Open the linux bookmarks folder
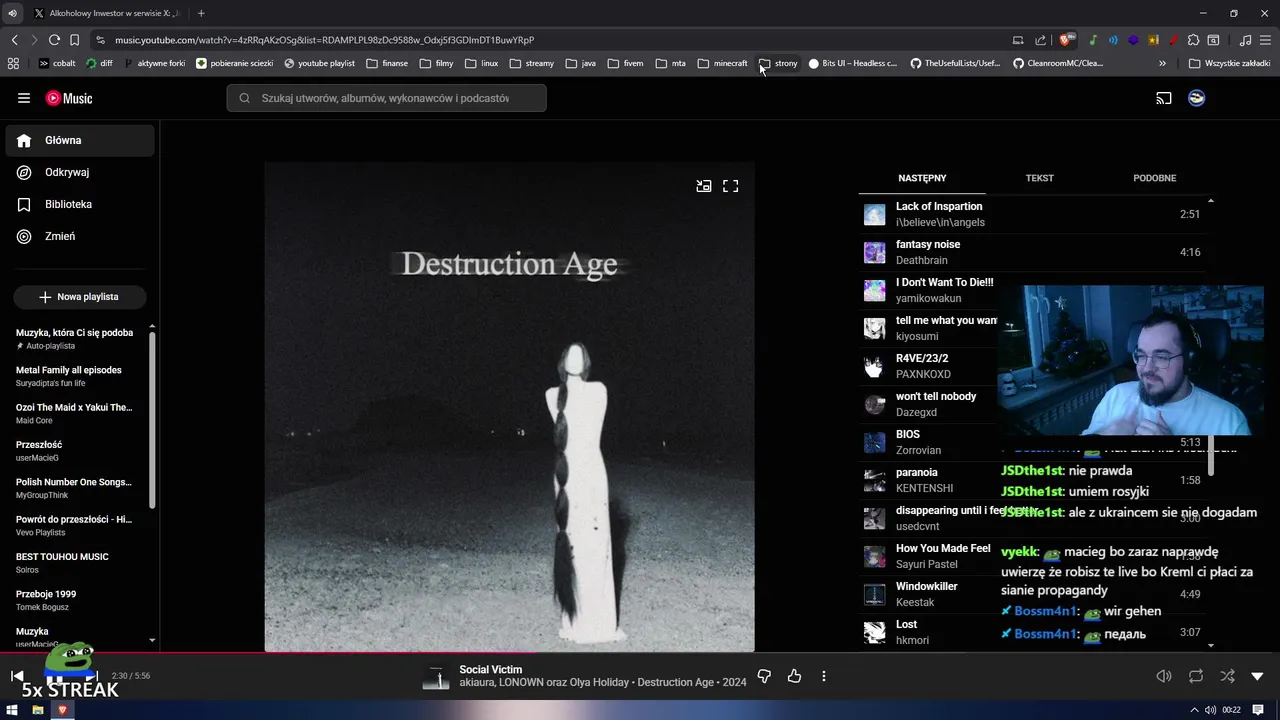The image size is (1280, 720). [x=482, y=63]
